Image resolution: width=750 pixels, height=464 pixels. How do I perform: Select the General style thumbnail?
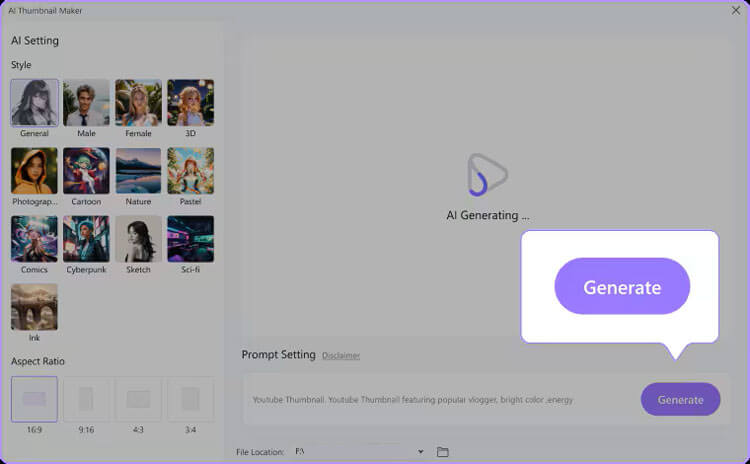[34, 102]
